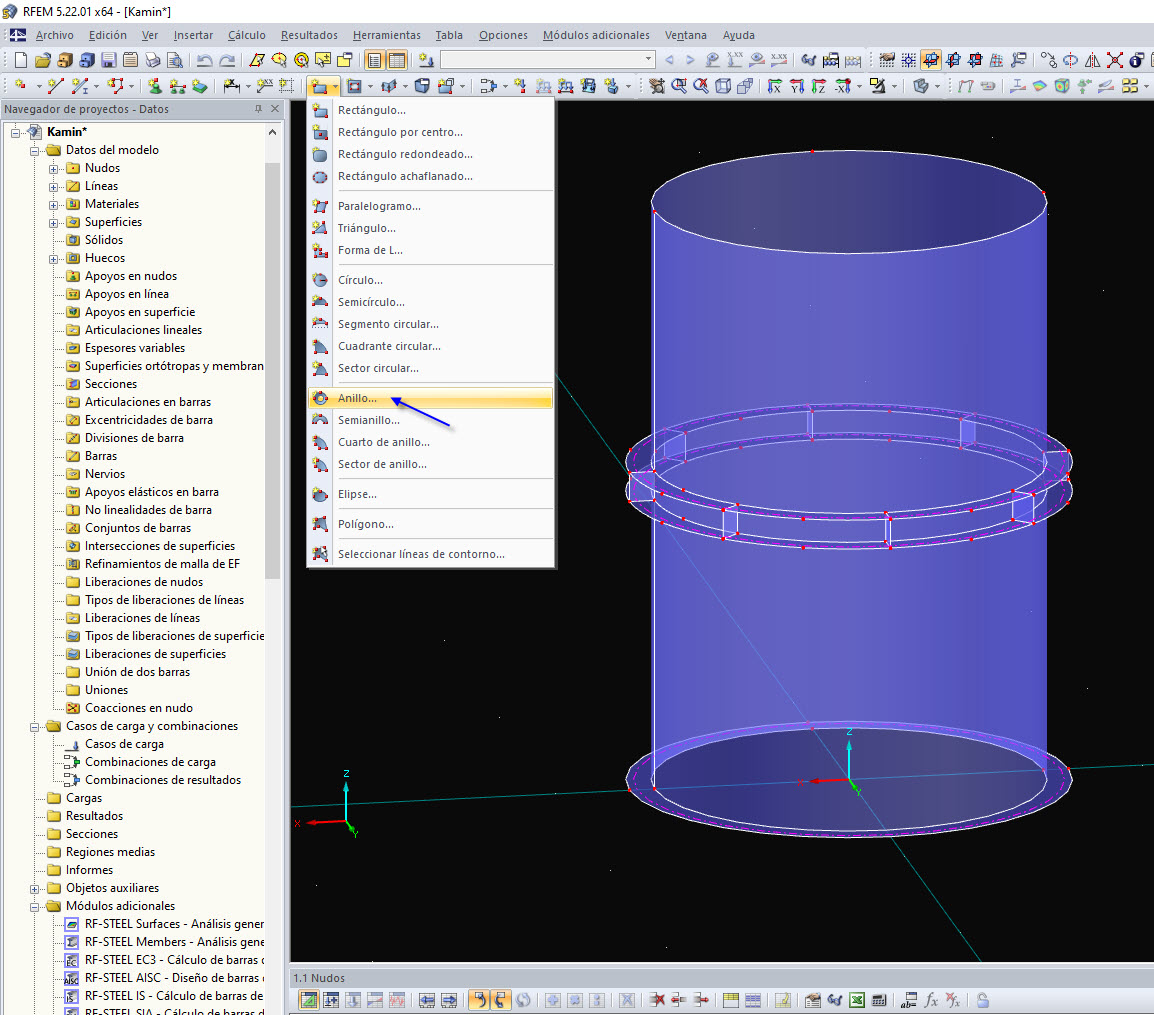
Task: Expand the Nudos tree node
Action: coord(54,168)
